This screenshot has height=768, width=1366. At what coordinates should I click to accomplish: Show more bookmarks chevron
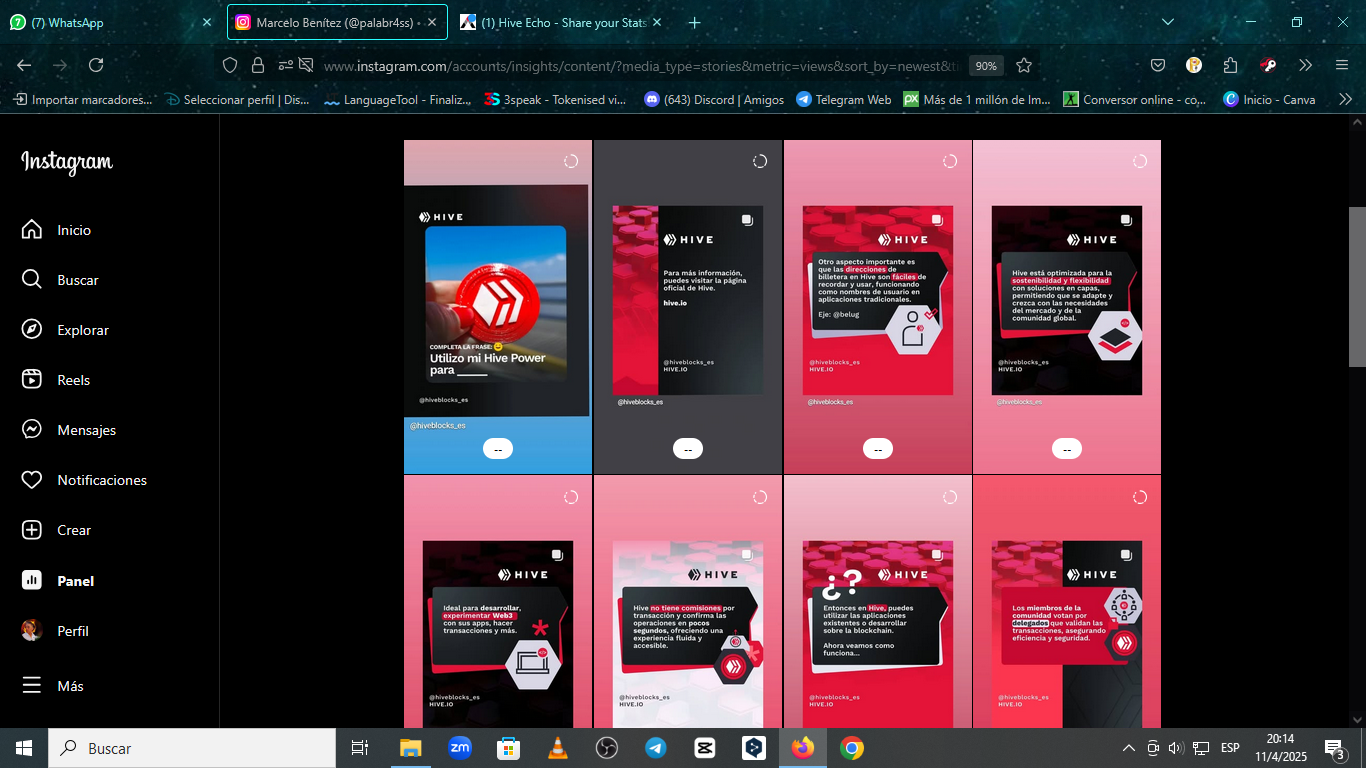coord(1345,99)
